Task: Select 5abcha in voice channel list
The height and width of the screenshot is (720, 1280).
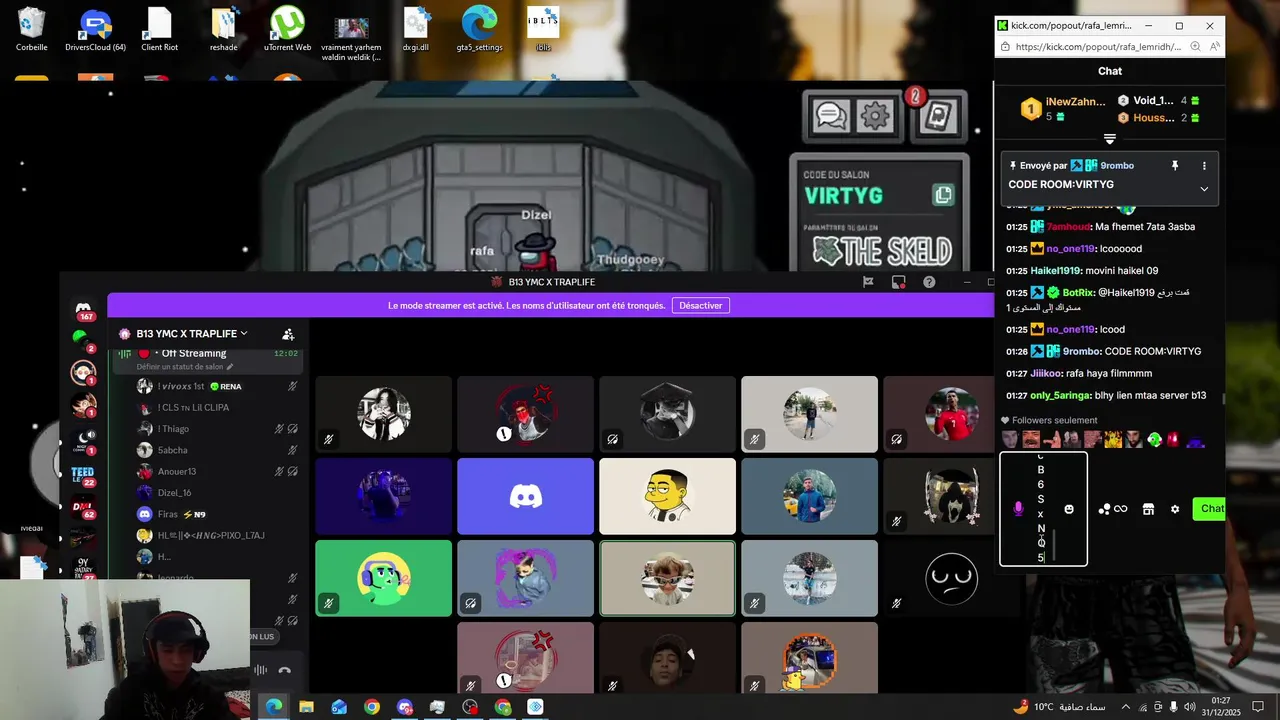Action: pos(218,450)
